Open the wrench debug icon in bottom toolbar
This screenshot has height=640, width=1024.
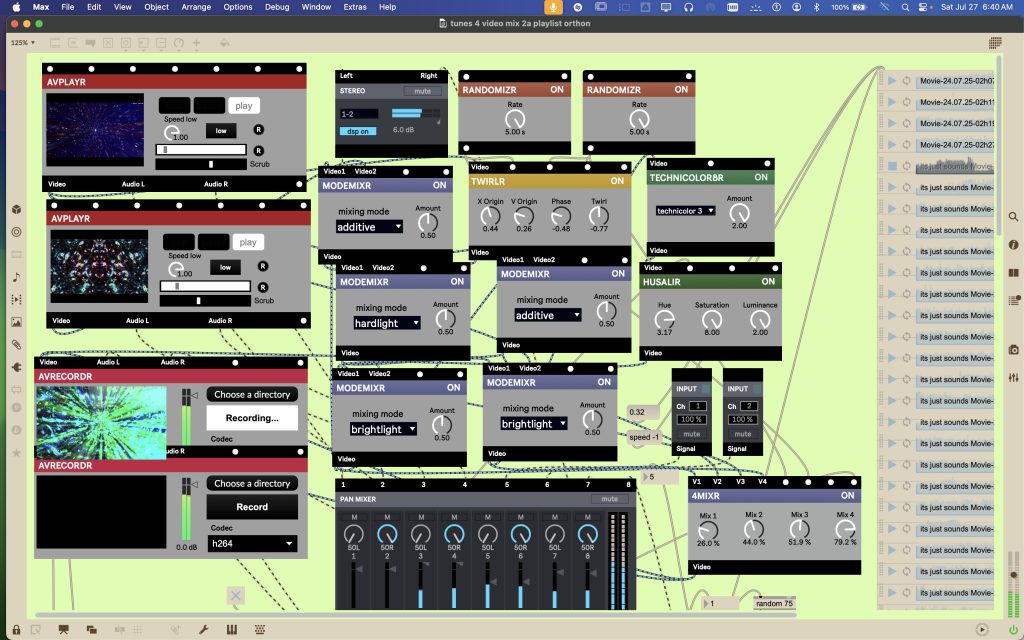tap(204, 630)
